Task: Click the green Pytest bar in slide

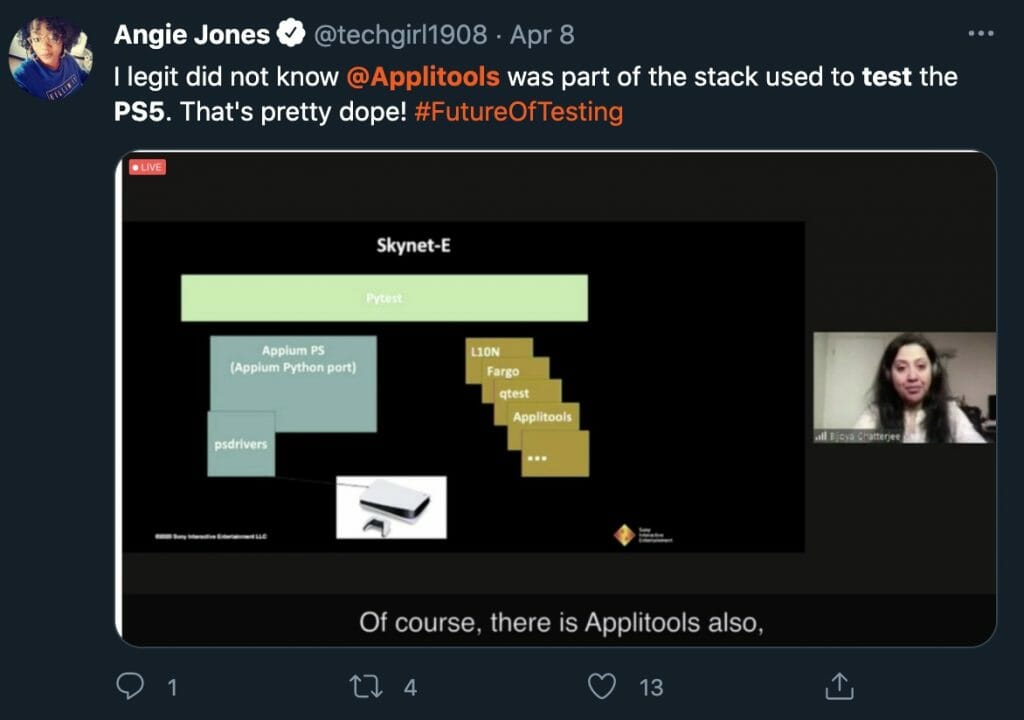Action: coord(384,298)
